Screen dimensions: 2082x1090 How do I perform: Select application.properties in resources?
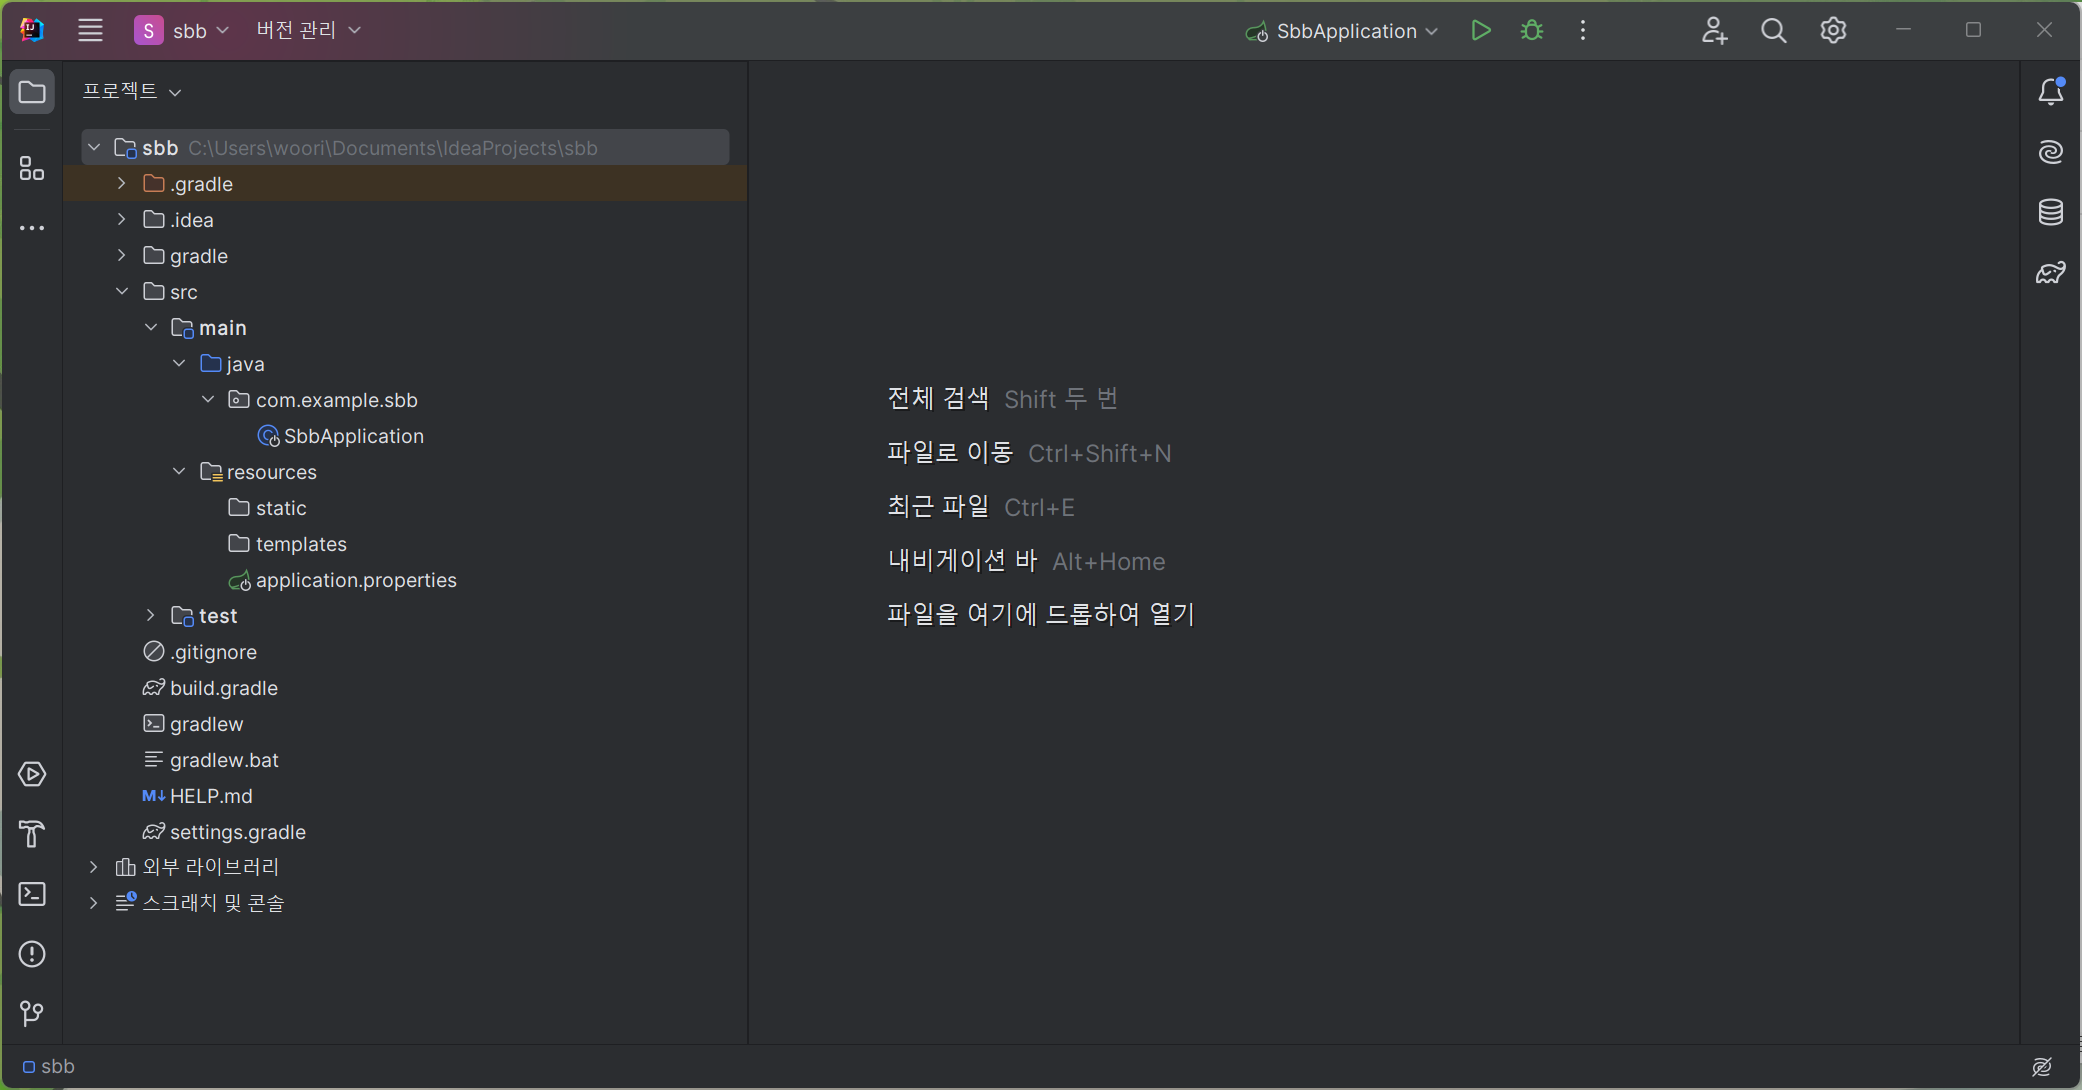[355, 580]
